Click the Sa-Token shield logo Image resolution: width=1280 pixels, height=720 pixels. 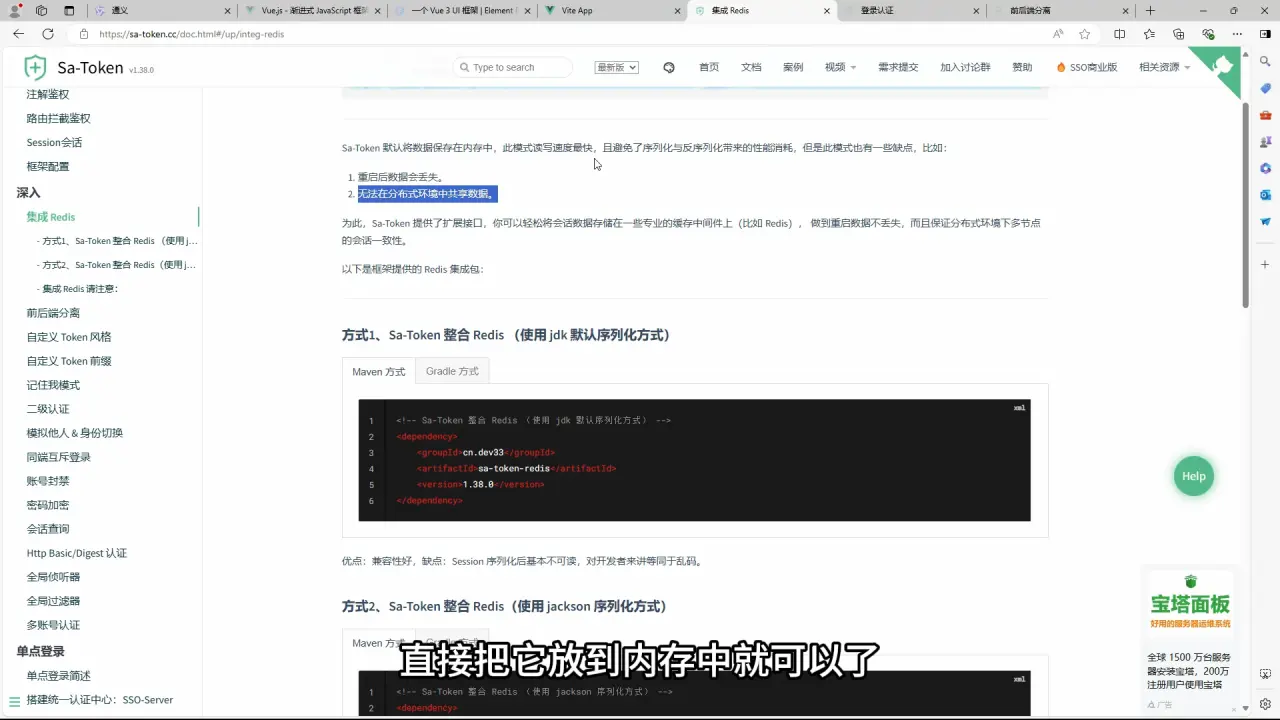point(35,68)
